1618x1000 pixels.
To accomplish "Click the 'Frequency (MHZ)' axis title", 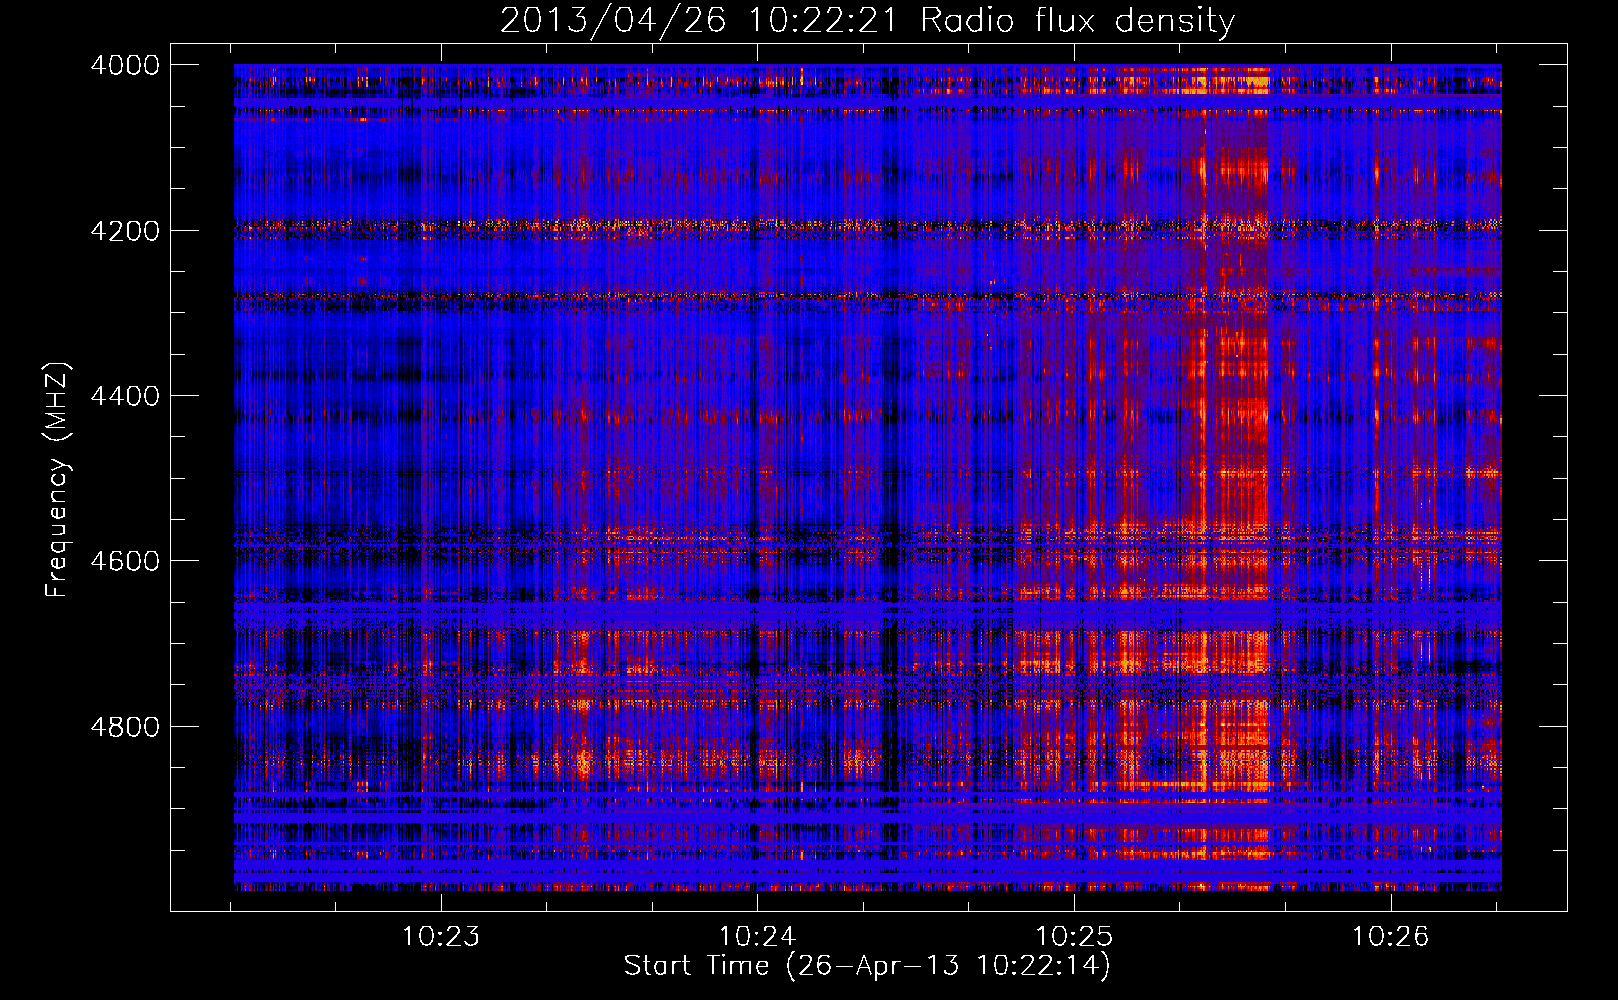I will tap(58, 479).
